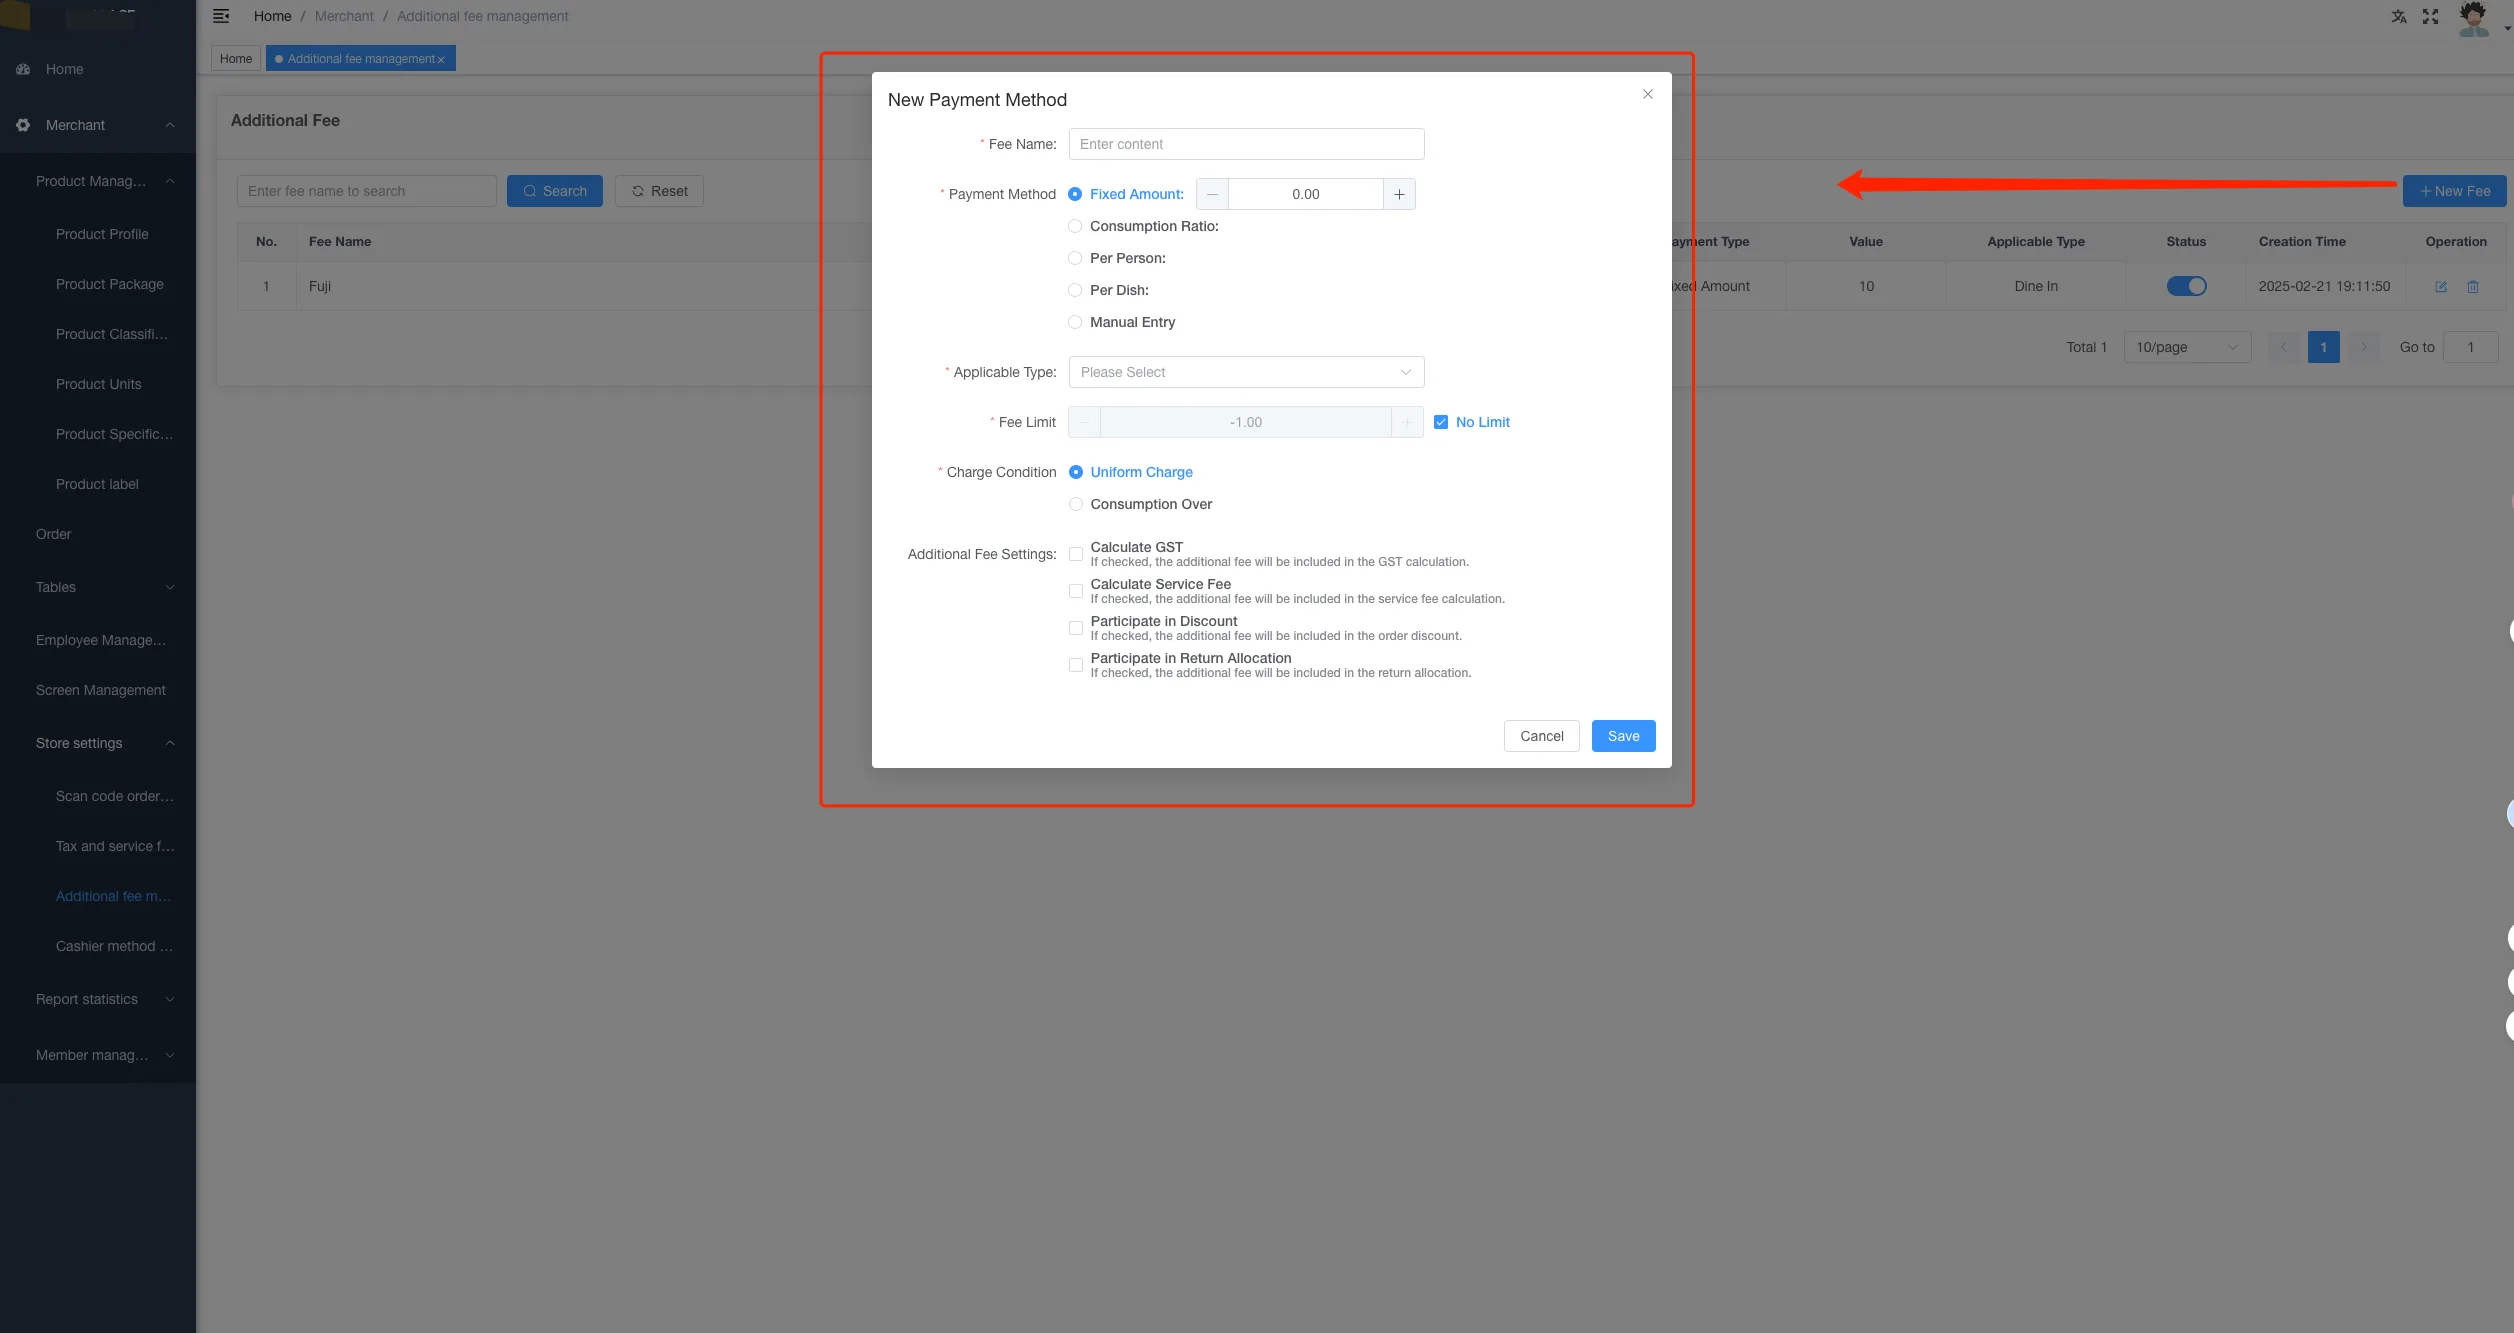Screen dimensions: 2514x1333
Task: Click the minus button of Fixed Amount
Action: 1212,194
